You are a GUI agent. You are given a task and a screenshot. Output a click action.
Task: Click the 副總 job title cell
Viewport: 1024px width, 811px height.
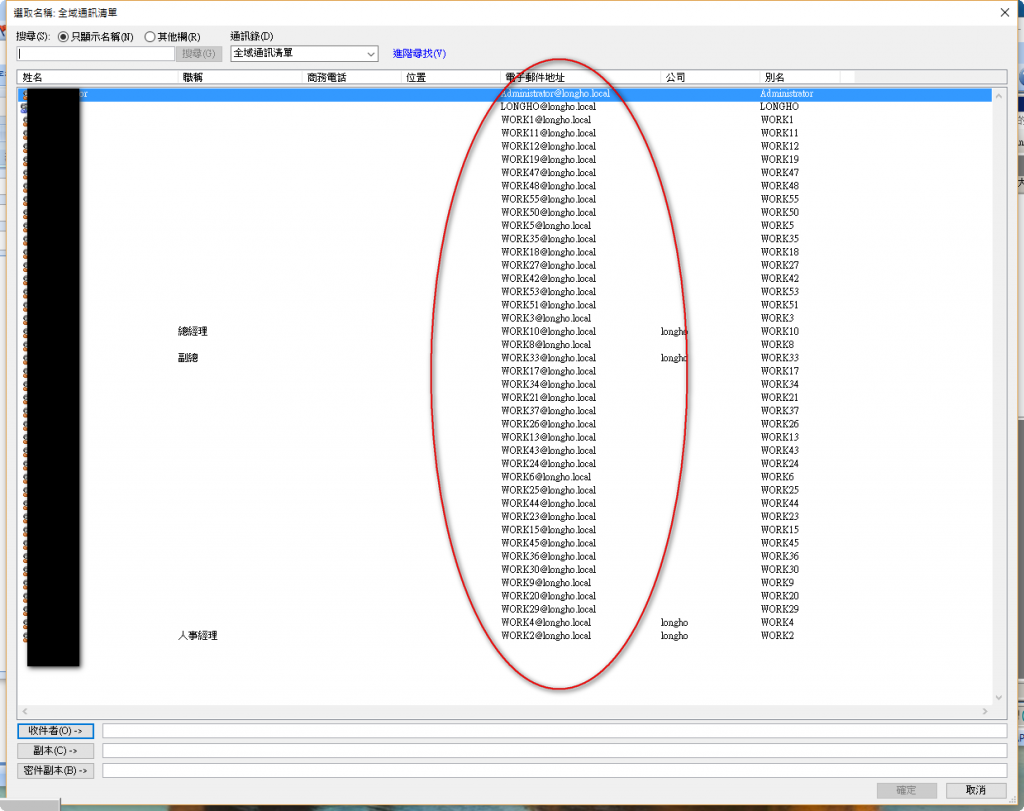(188, 358)
